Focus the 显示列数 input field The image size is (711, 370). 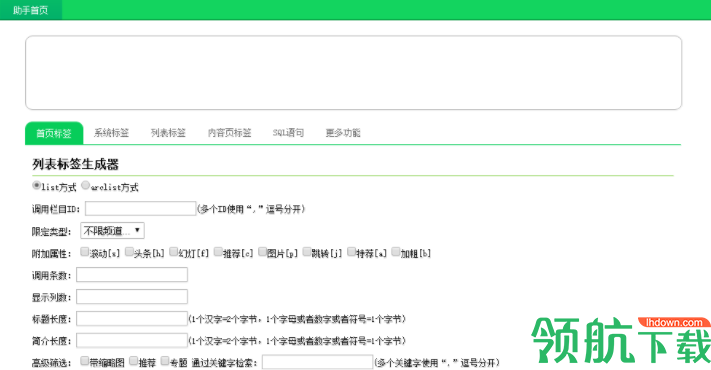pyautogui.click(x=132, y=297)
